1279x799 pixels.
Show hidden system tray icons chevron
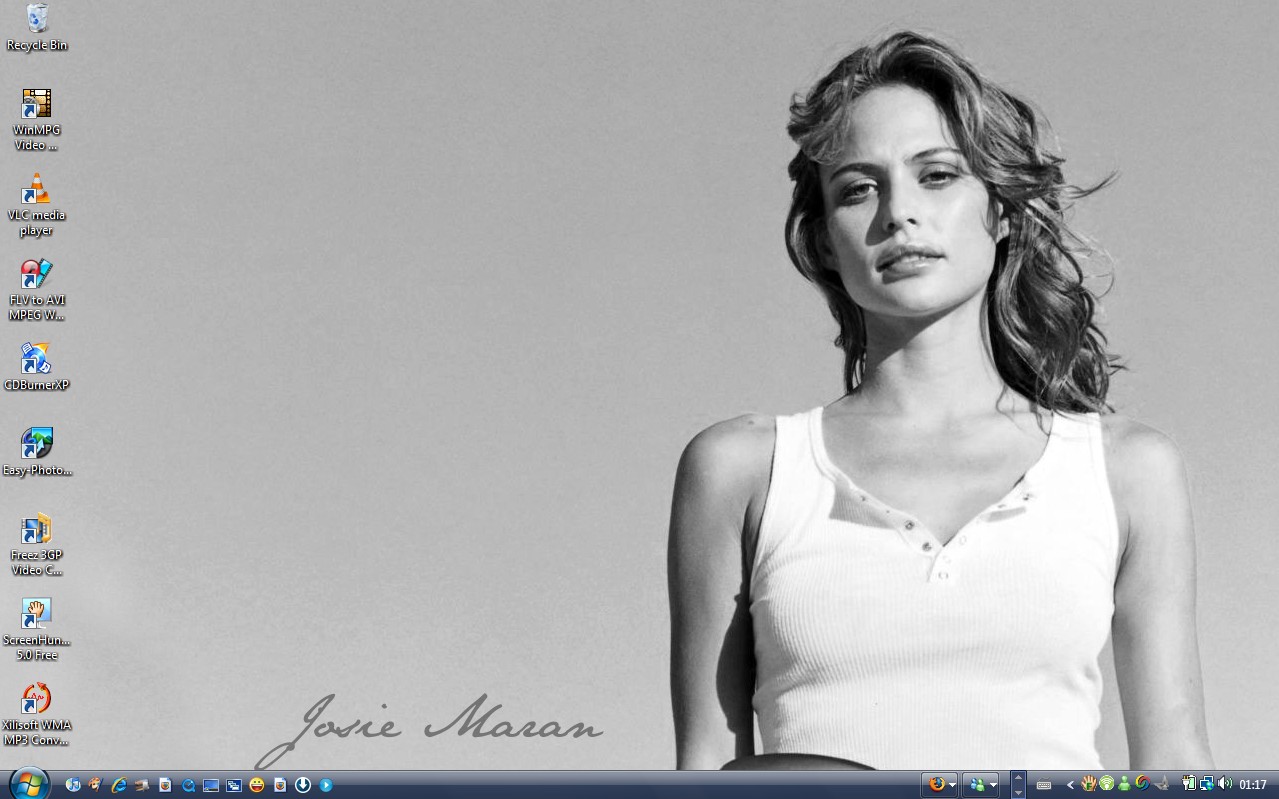click(x=1070, y=785)
